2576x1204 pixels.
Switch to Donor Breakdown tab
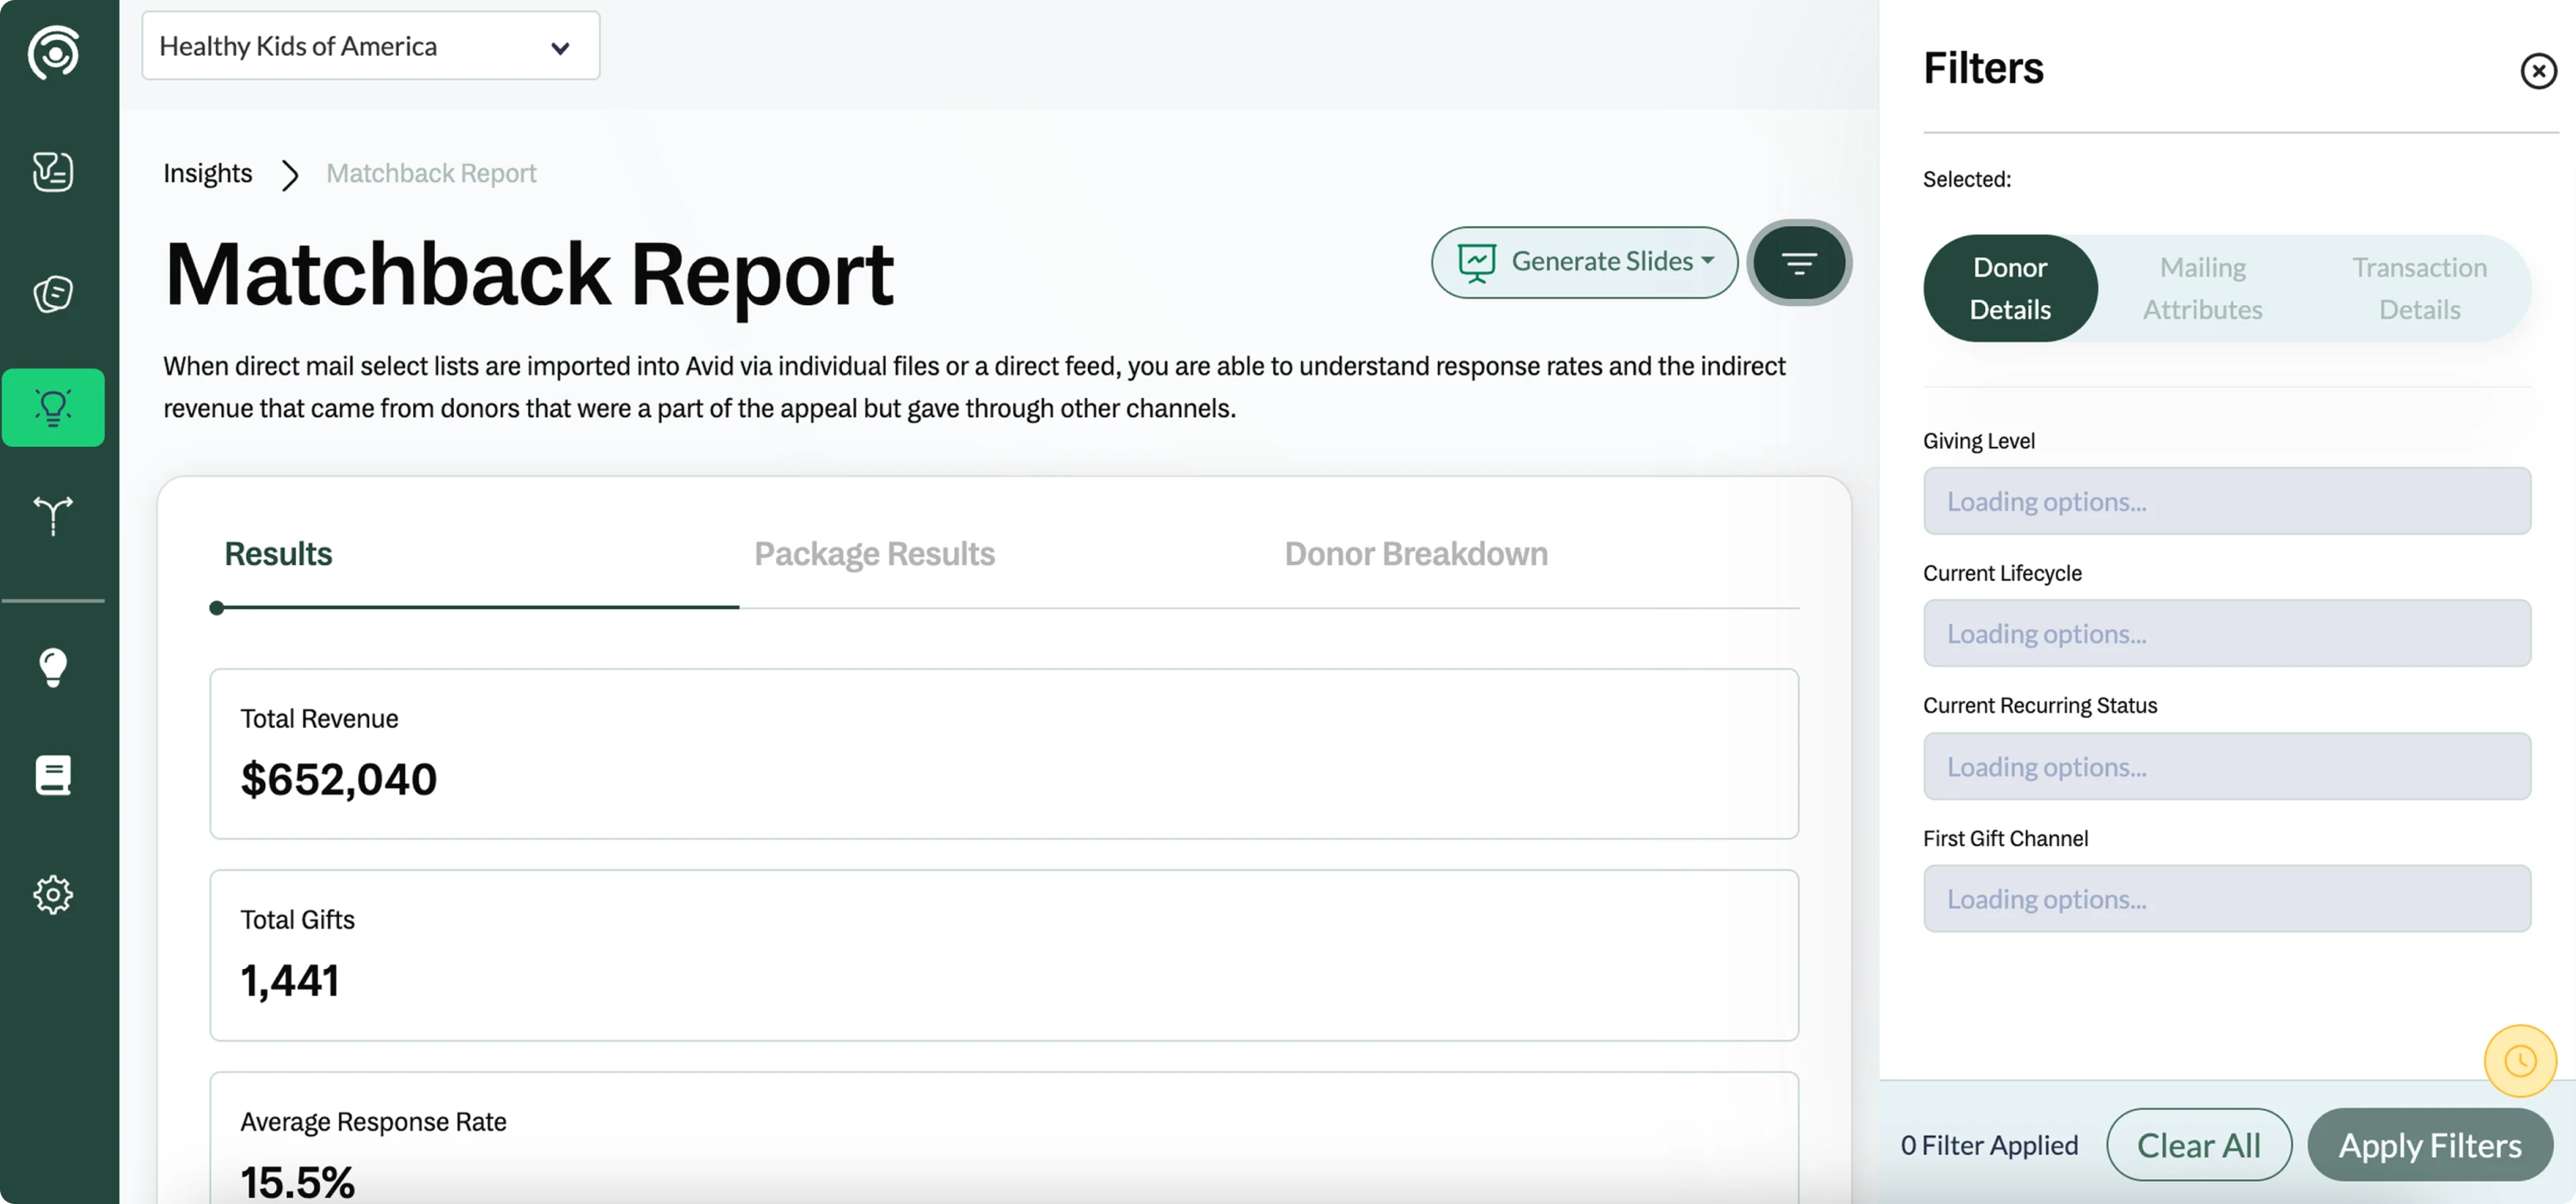(1415, 554)
